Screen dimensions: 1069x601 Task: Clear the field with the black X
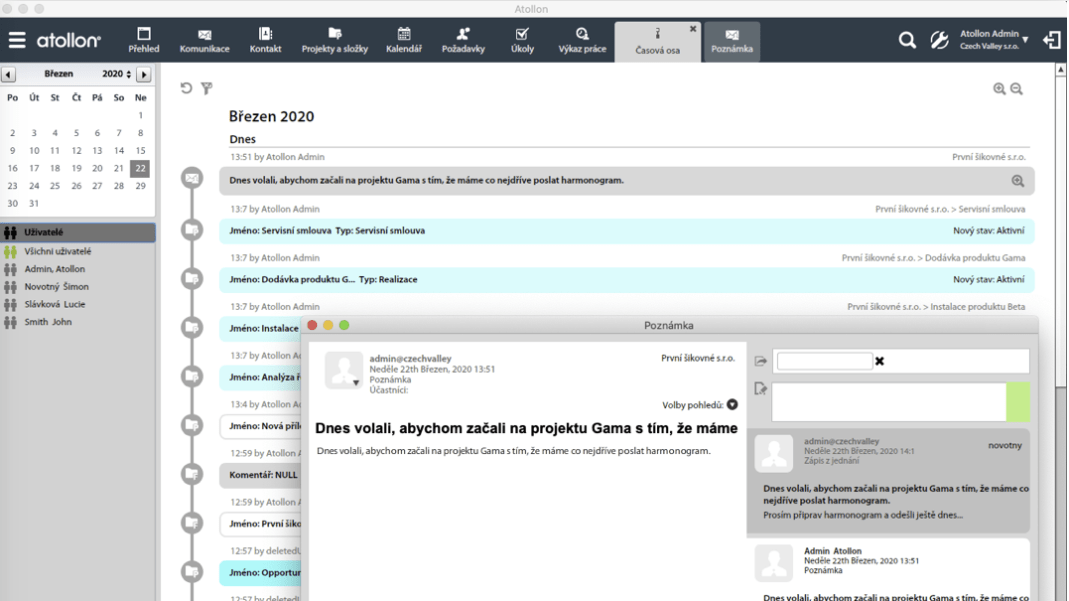pos(880,361)
